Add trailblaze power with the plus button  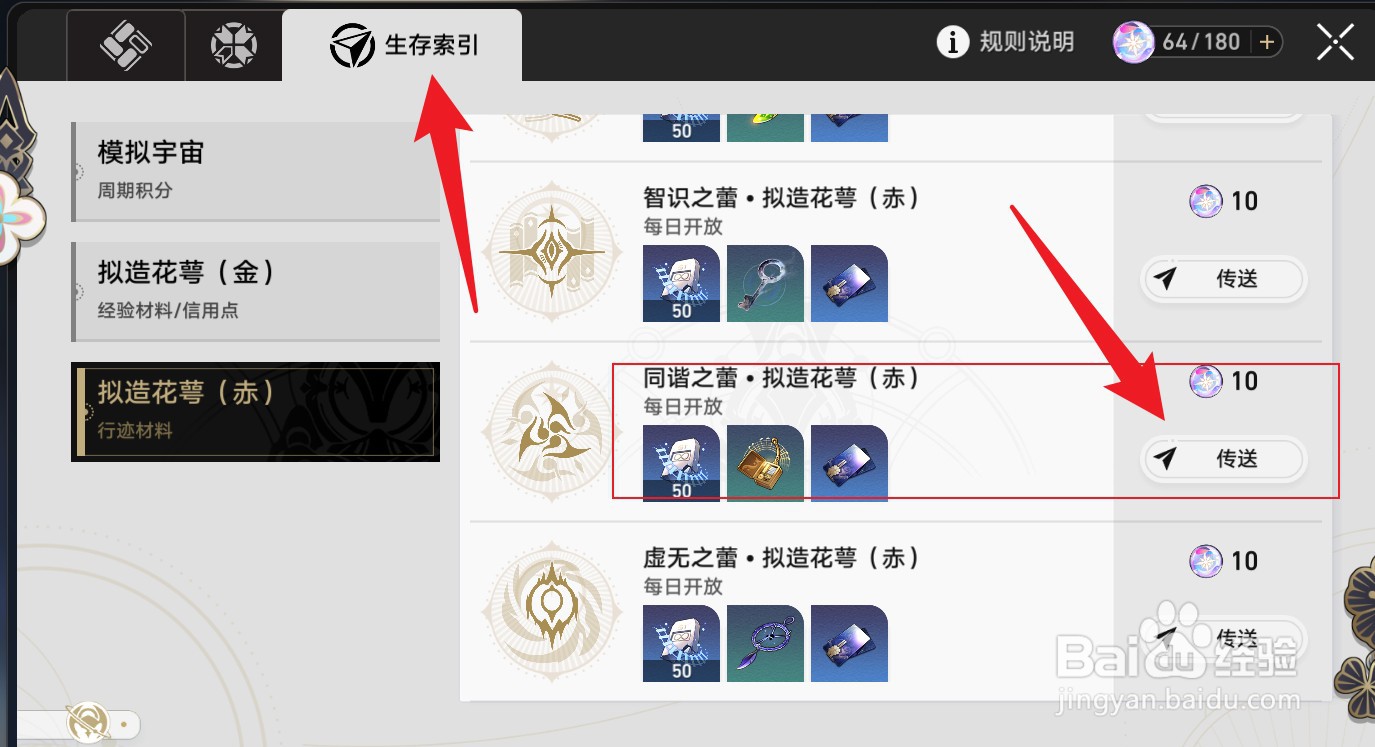coord(1266,42)
